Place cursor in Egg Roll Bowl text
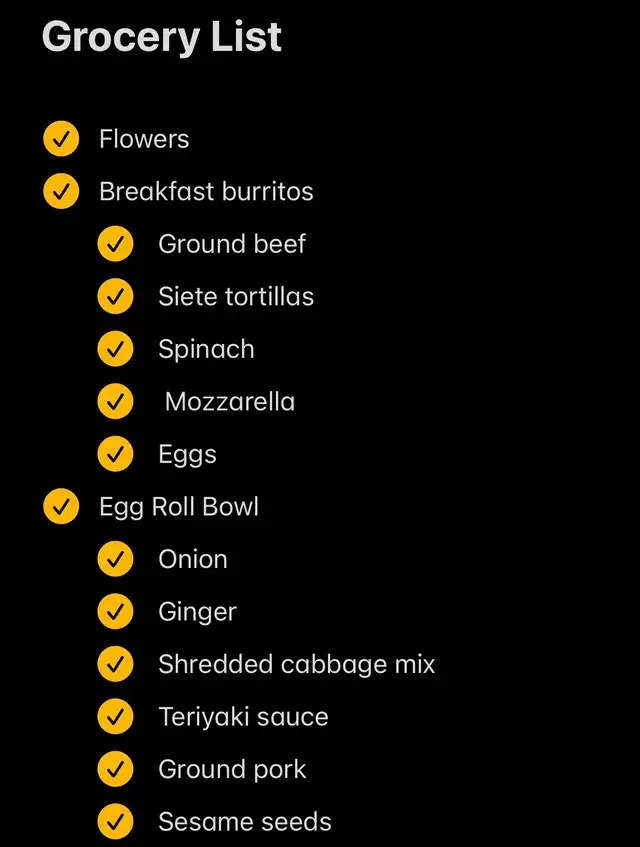The width and height of the screenshot is (640, 847). [x=179, y=508]
